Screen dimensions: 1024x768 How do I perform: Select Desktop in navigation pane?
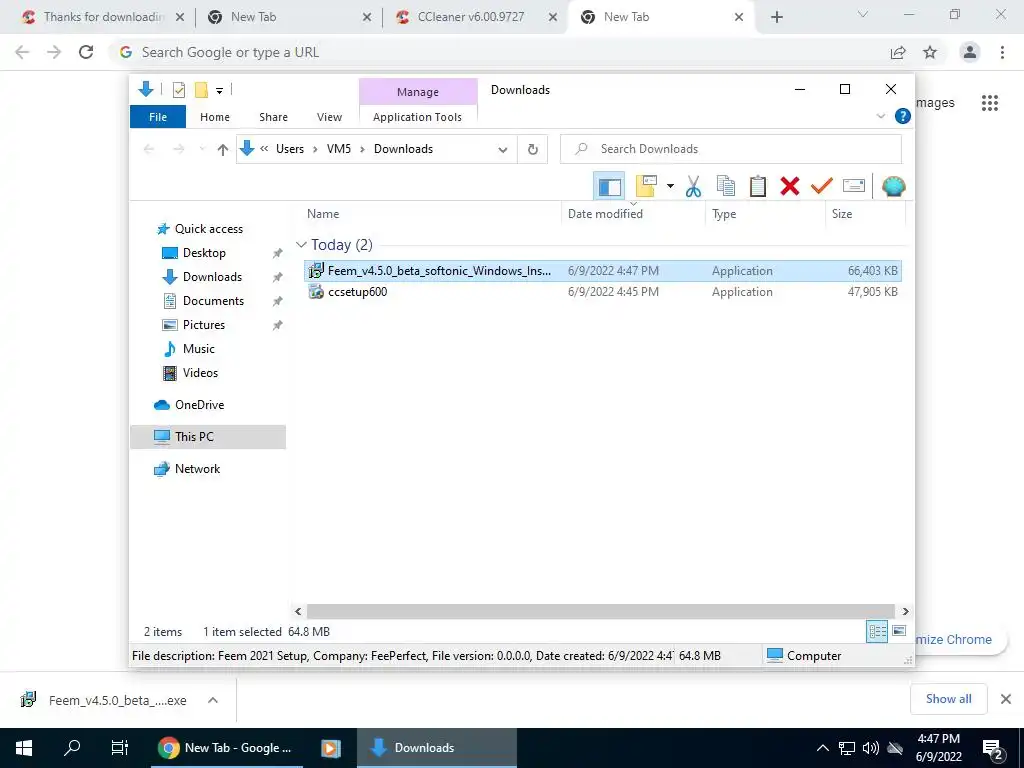[204, 253]
